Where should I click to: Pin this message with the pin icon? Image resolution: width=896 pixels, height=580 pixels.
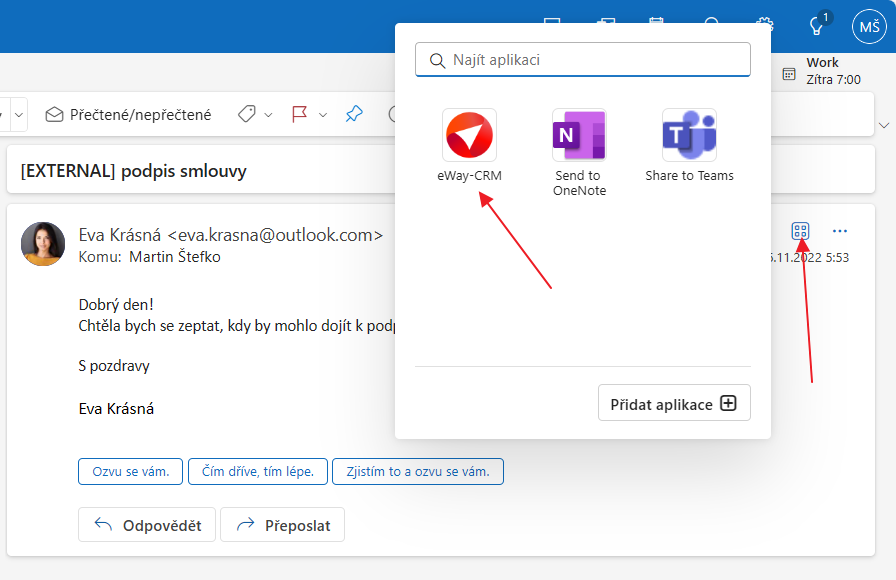[x=354, y=114]
